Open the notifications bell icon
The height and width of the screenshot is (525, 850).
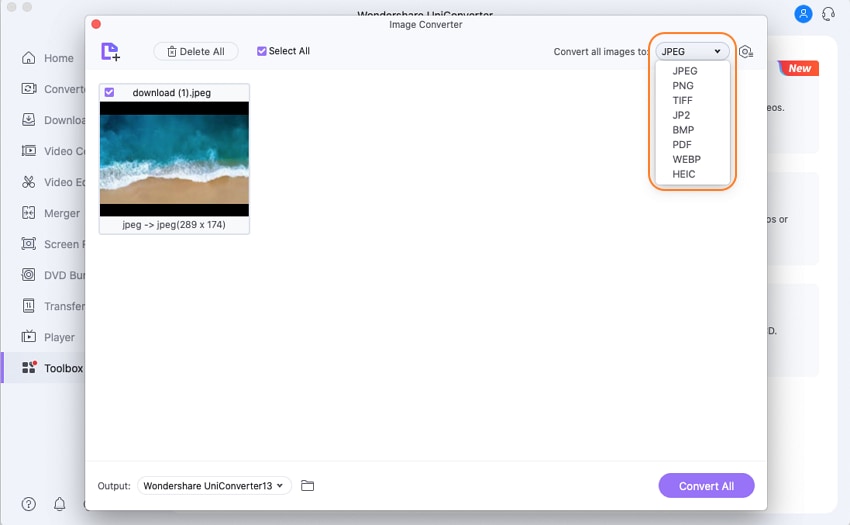pos(60,504)
